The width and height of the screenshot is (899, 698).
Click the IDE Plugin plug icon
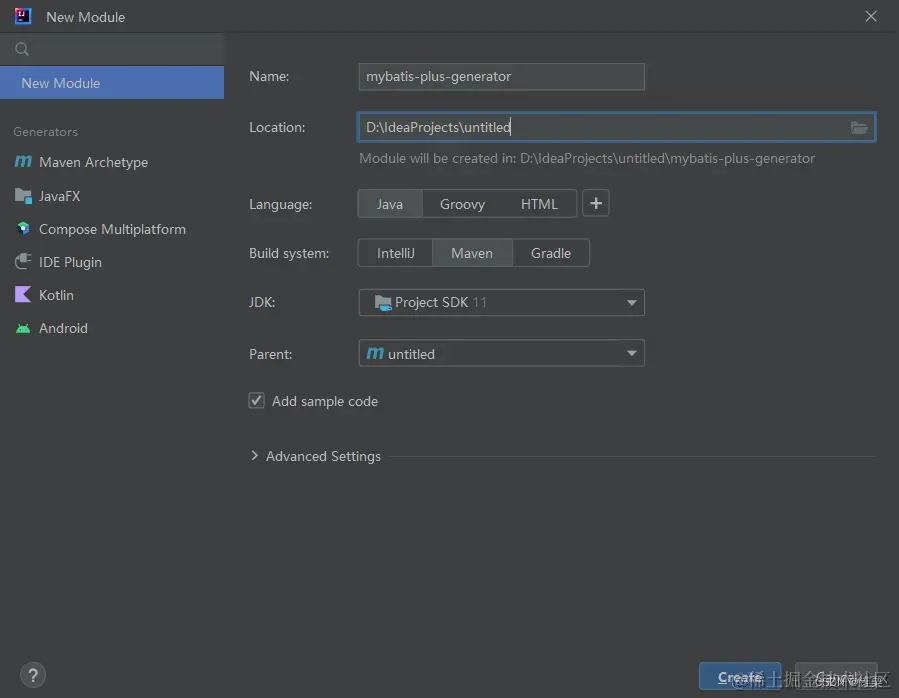[x=23, y=262]
